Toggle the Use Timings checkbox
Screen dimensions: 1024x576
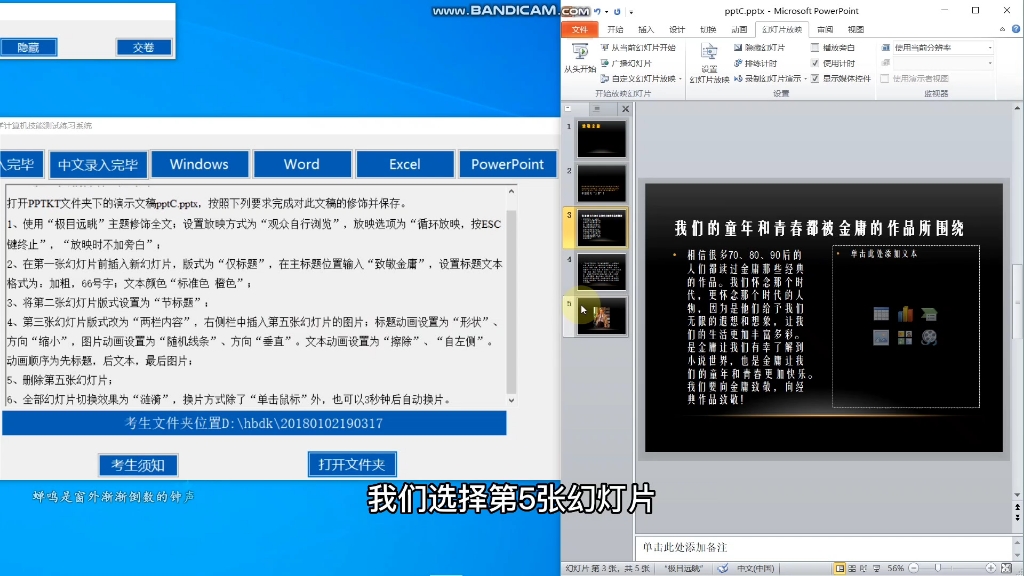[815, 63]
